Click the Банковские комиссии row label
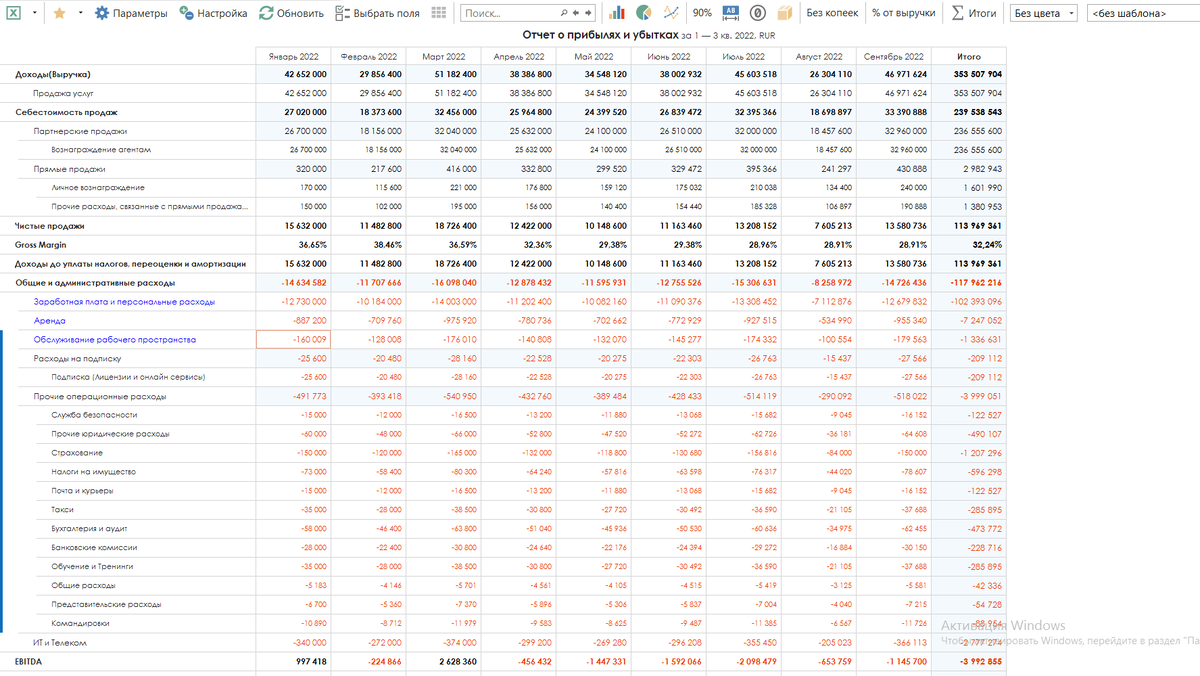The width and height of the screenshot is (1200, 676). [92, 548]
